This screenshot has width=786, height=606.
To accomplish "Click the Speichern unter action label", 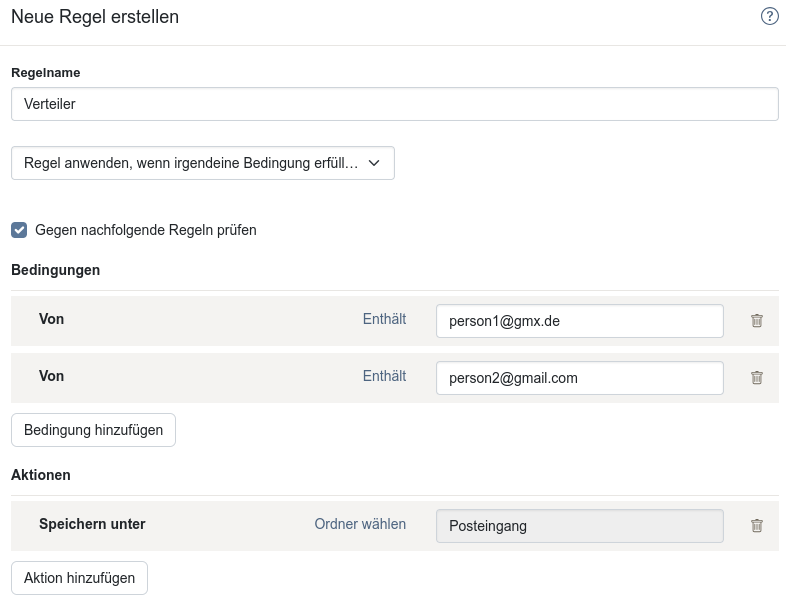I will pyautogui.click(x=92, y=525).
